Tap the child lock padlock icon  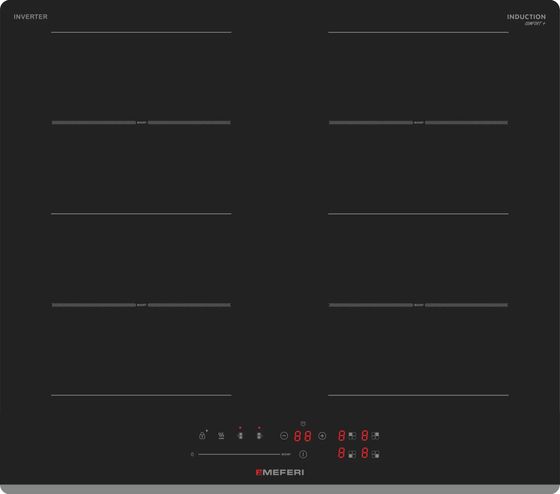[x=202, y=435]
